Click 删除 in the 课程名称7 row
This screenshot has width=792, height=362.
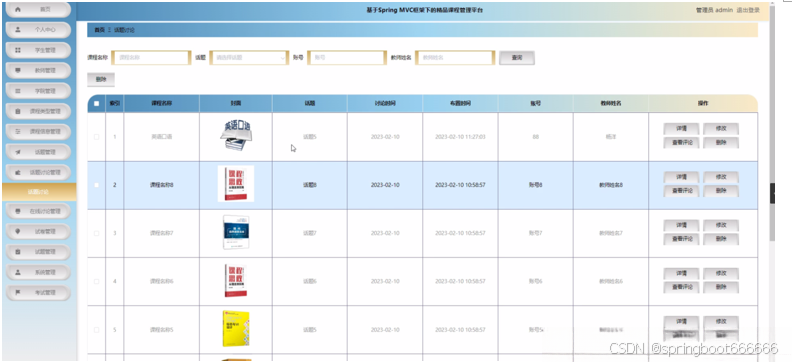721,239
